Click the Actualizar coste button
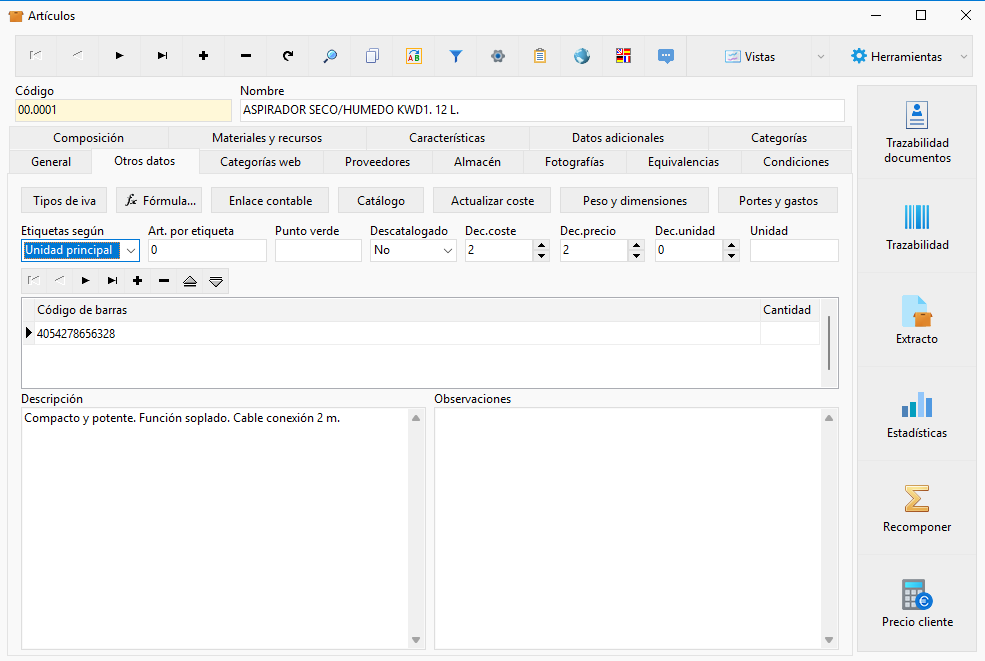The image size is (985, 661). [492, 201]
